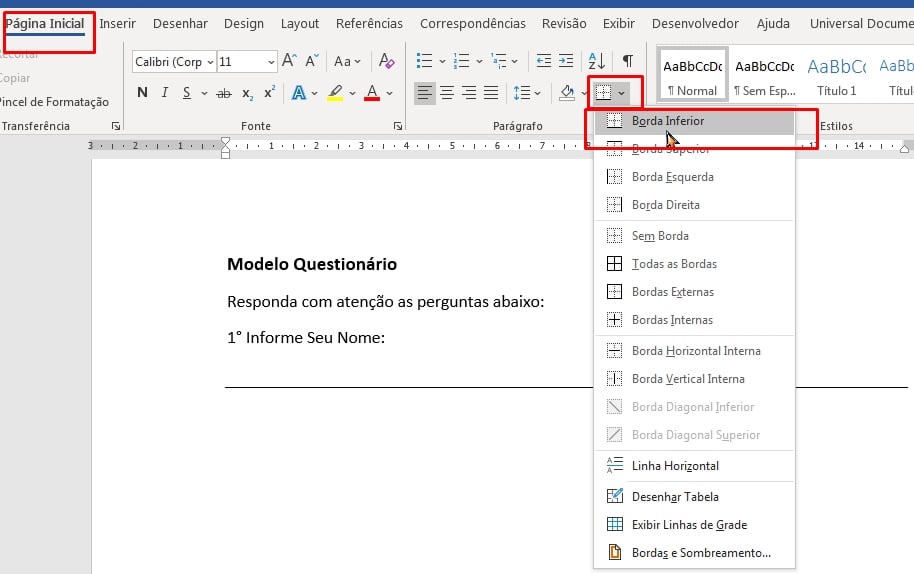This screenshot has height=574, width=914.
Task: Switch to the Layout tab
Action: tap(300, 23)
